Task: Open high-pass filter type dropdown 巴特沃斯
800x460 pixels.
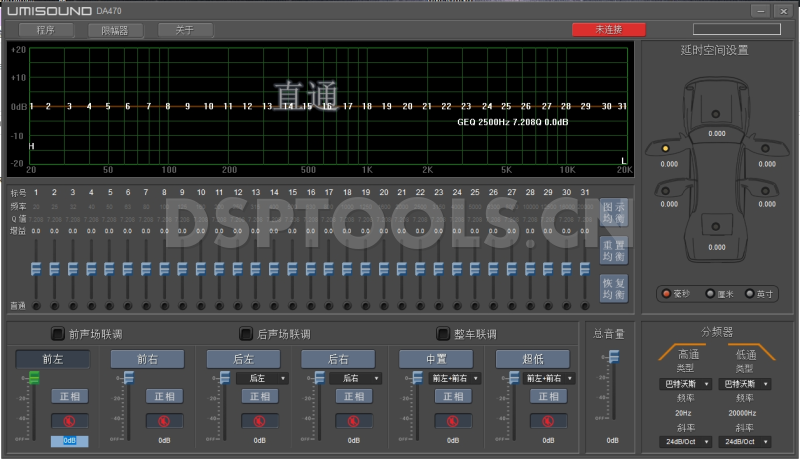Action: [x=685, y=384]
